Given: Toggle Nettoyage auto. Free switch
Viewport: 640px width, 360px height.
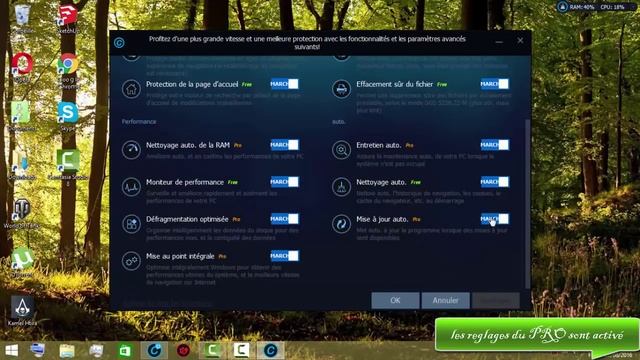Looking at the screenshot, I should tap(494, 182).
